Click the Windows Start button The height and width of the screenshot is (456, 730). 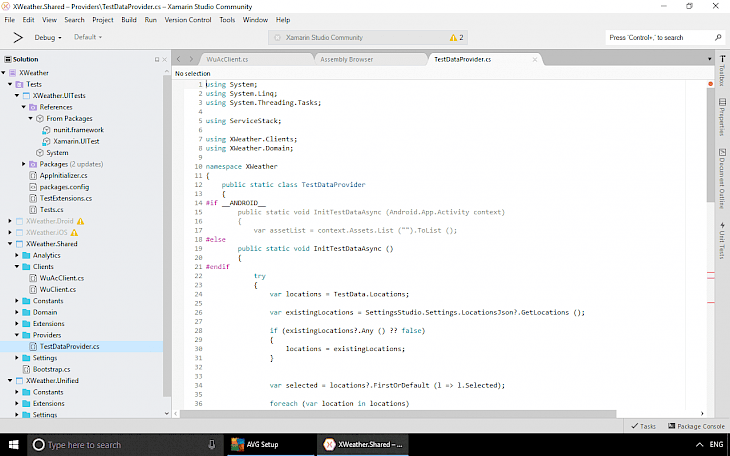14,444
